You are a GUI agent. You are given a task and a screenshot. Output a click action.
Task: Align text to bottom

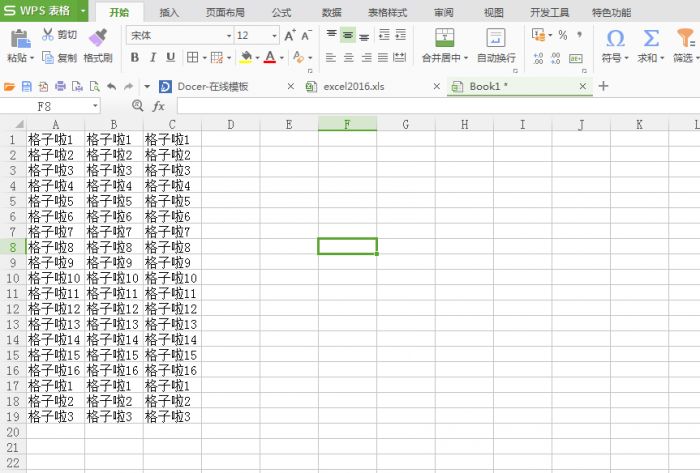click(364, 36)
